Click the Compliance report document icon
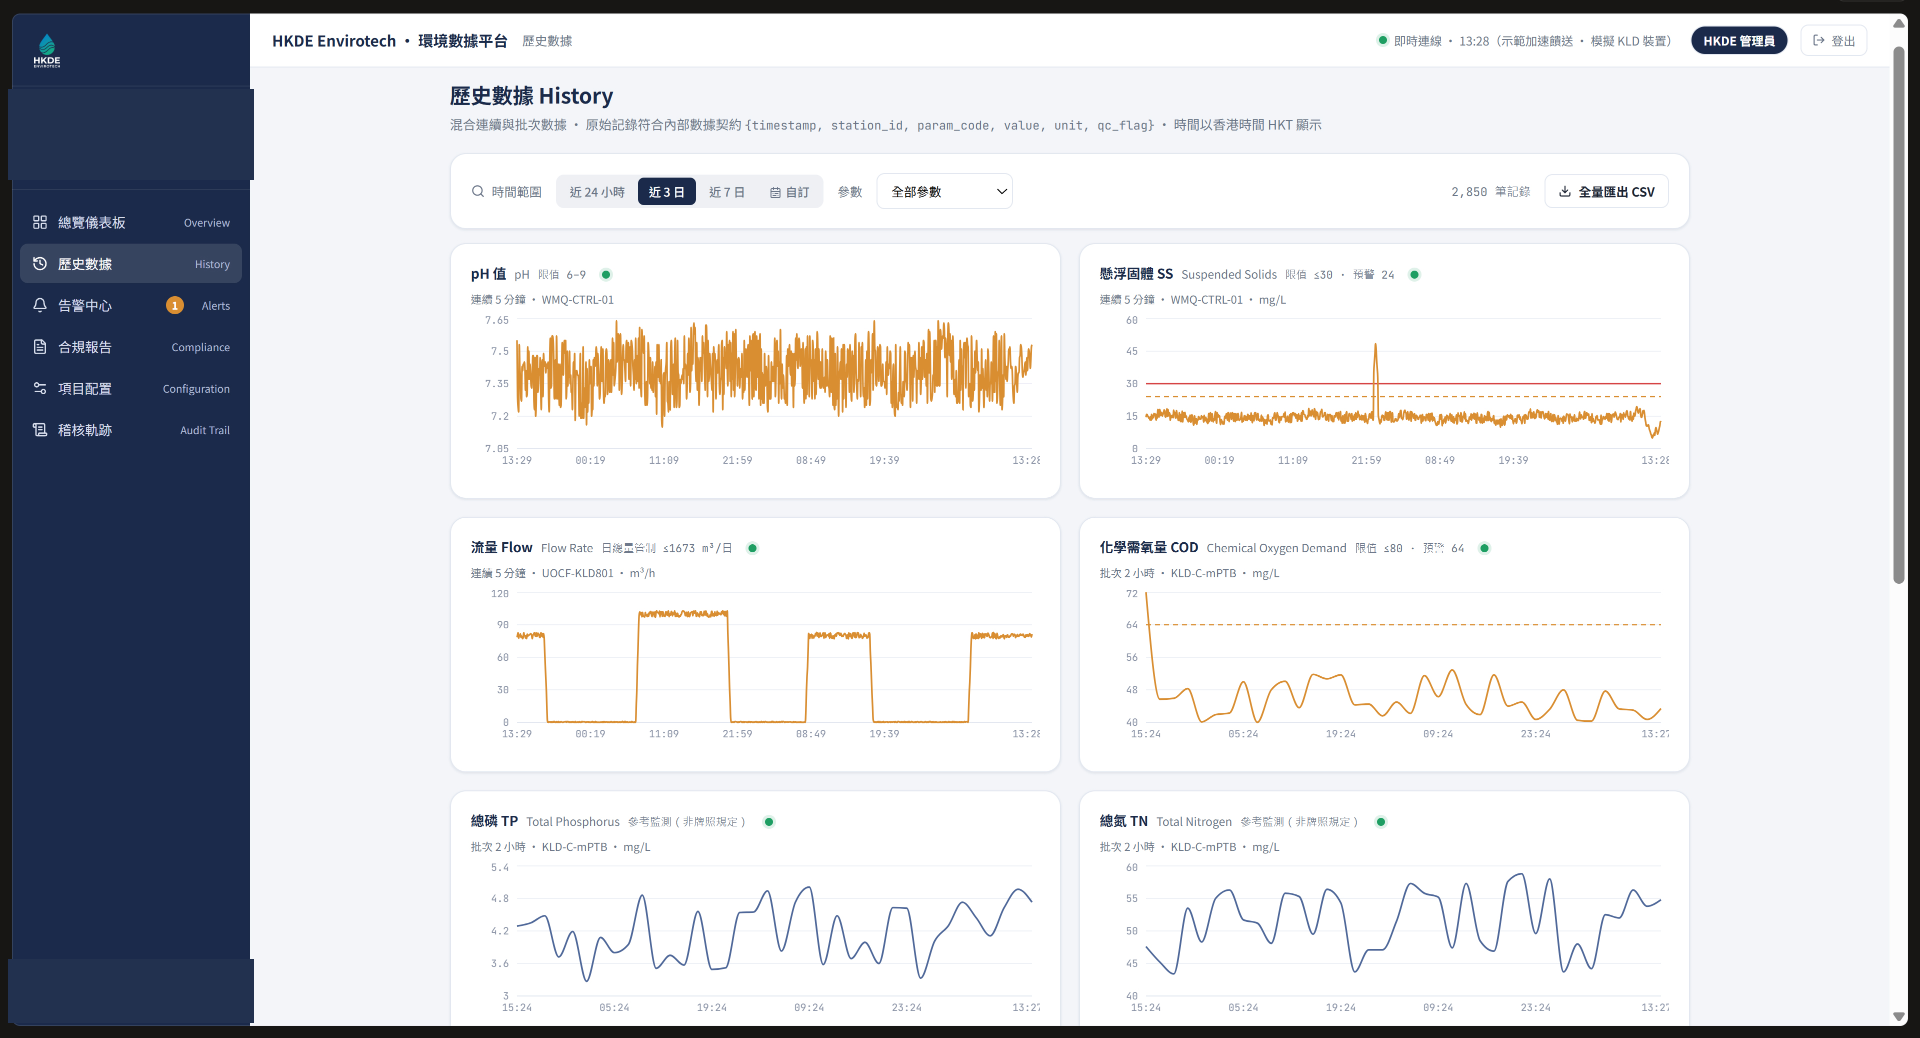Image resolution: width=1920 pixels, height=1038 pixels. 40,347
